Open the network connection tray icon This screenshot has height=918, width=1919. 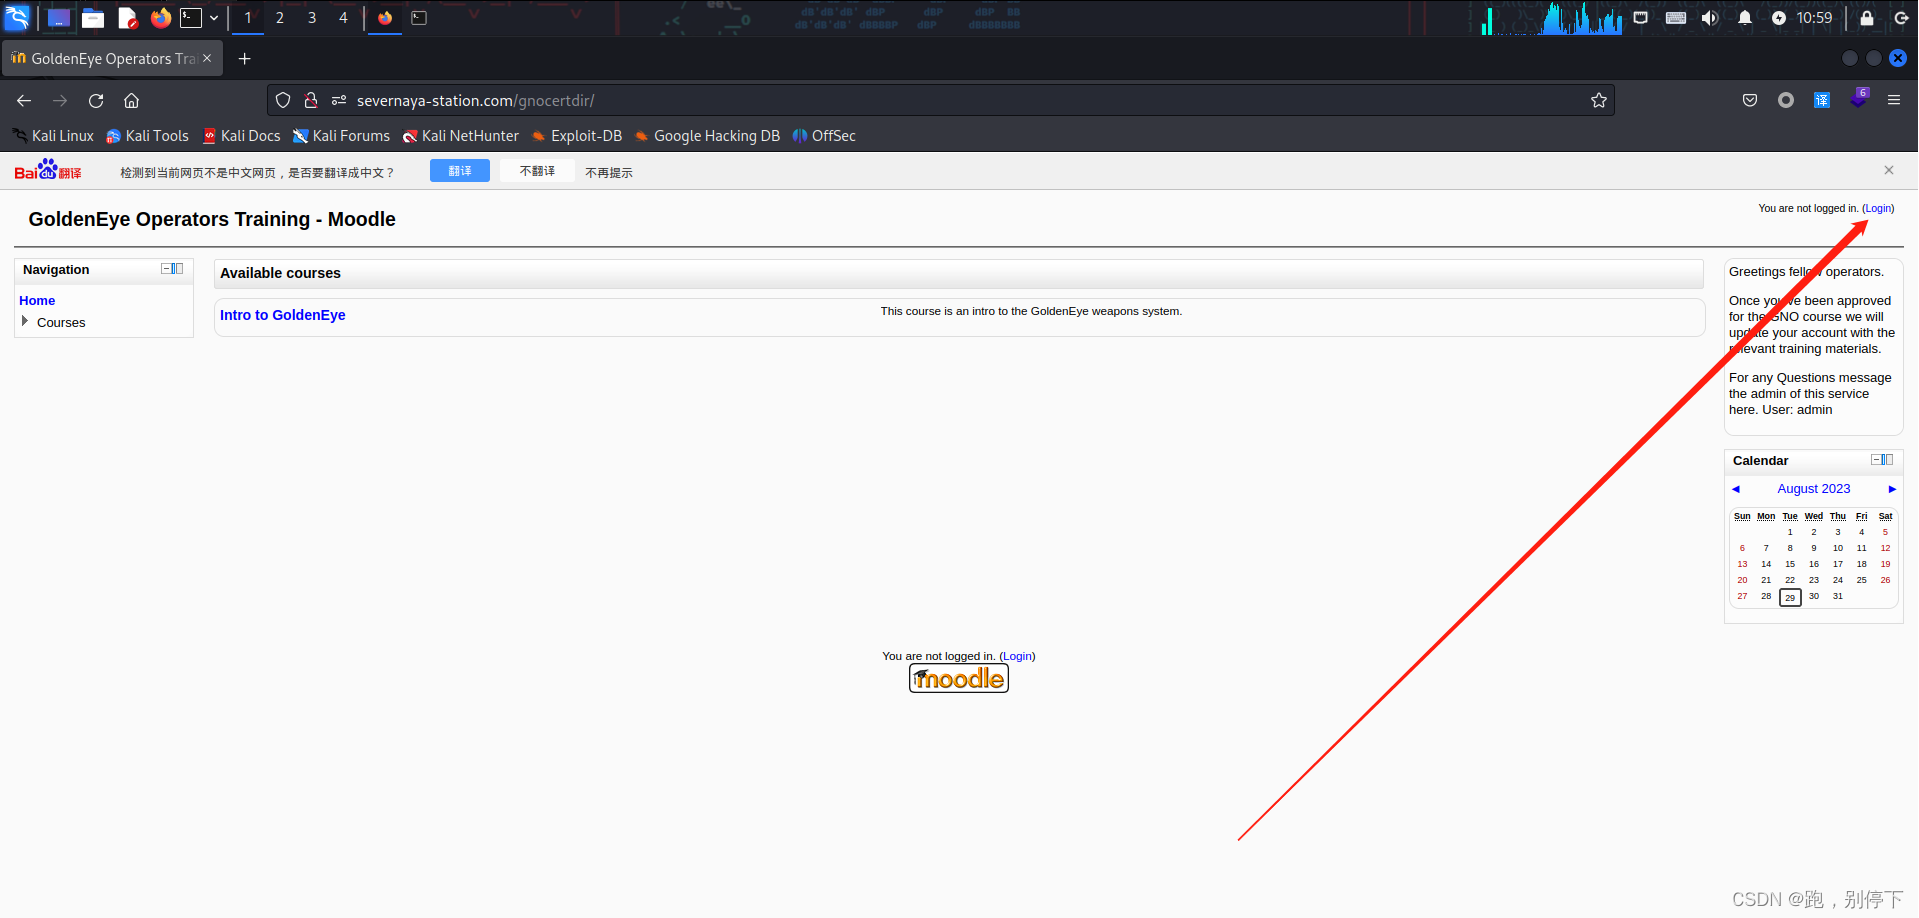(1641, 18)
